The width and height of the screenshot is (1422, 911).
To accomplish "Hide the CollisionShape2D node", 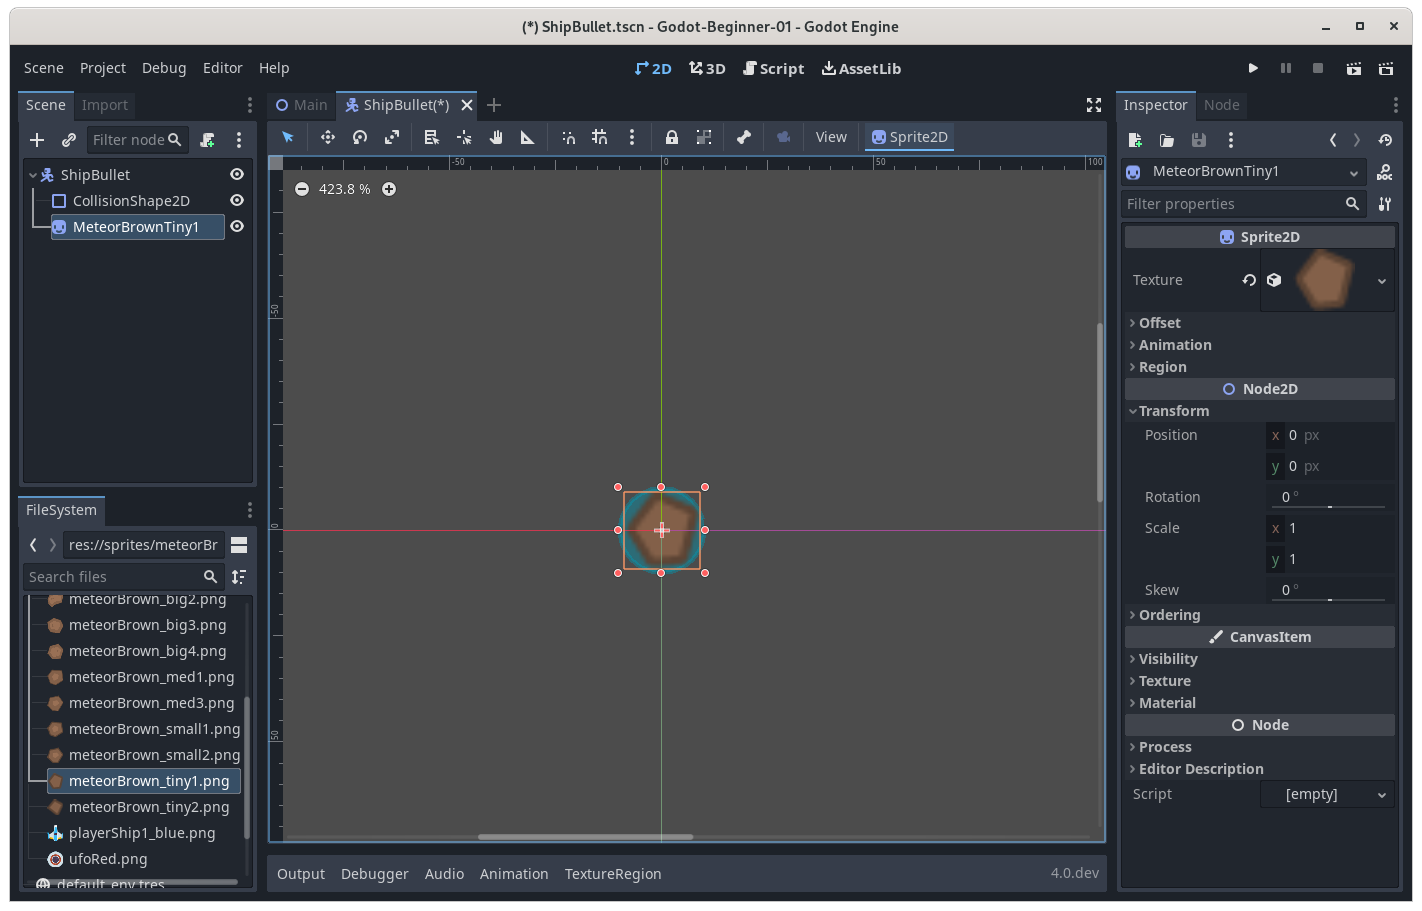I will coord(237,200).
